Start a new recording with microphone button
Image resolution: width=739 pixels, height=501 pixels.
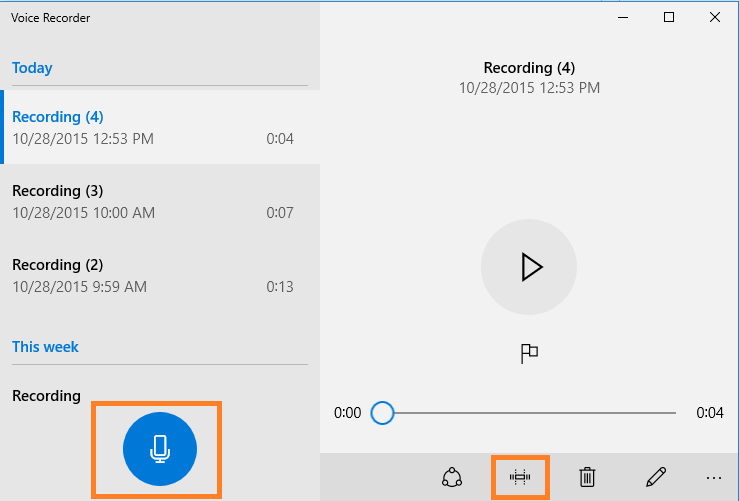point(160,449)
